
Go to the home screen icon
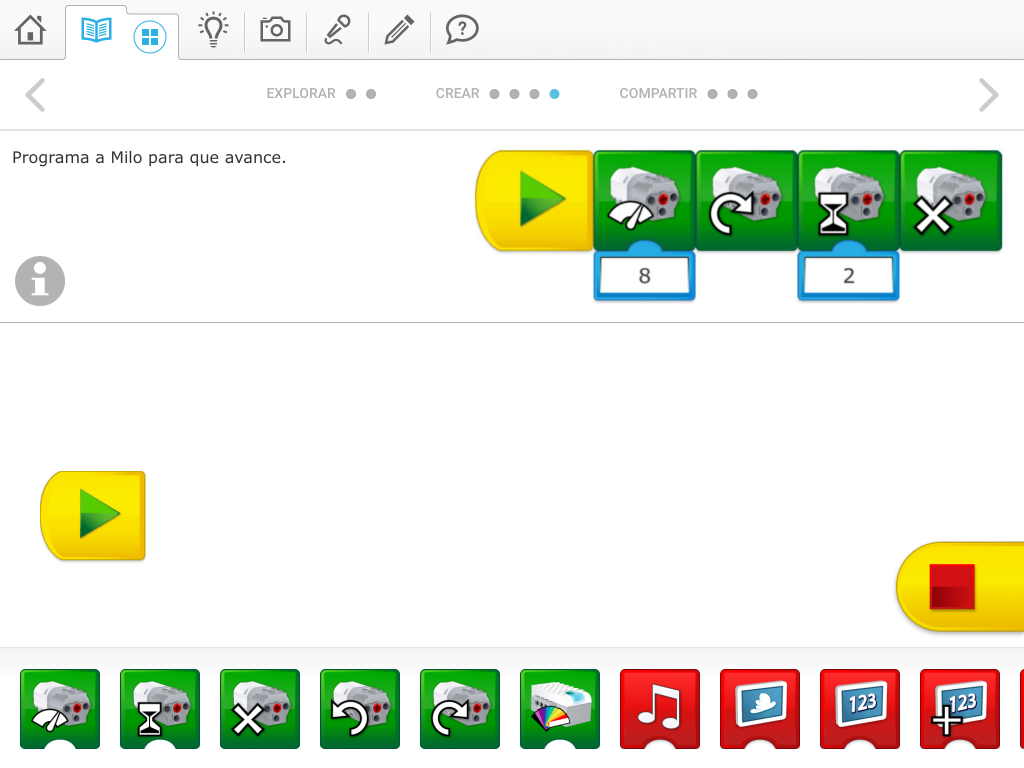pos(31,31)
